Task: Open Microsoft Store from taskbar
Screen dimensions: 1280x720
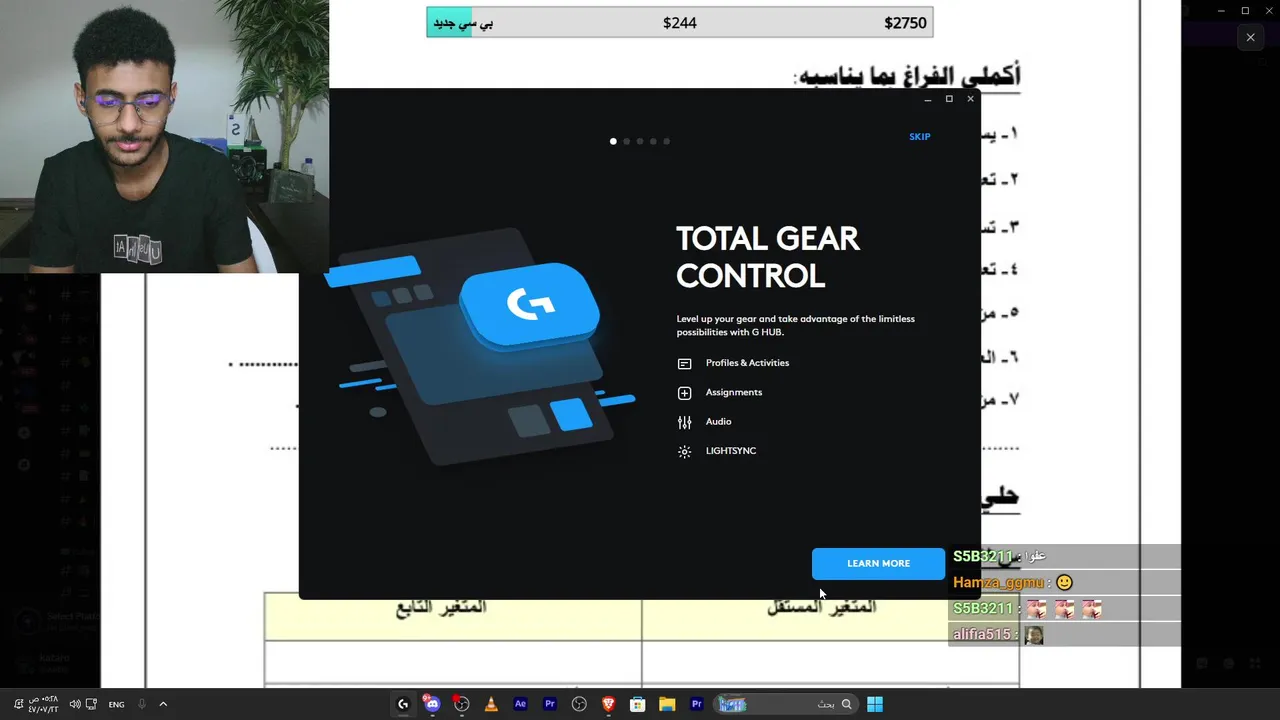Action: pos(637,704)
